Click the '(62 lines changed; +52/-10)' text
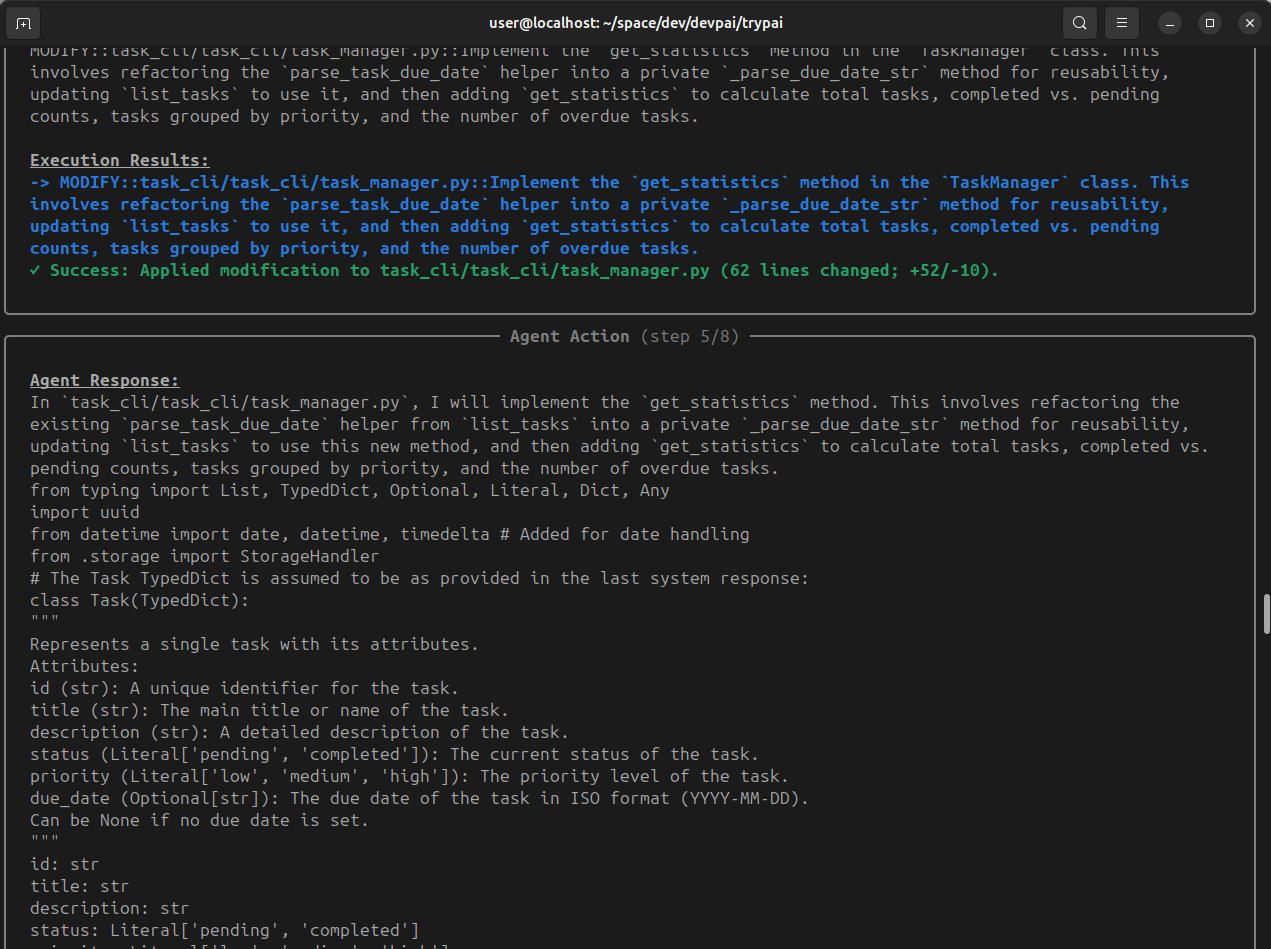Screen dimensions: 1271x949 (859, 270)
